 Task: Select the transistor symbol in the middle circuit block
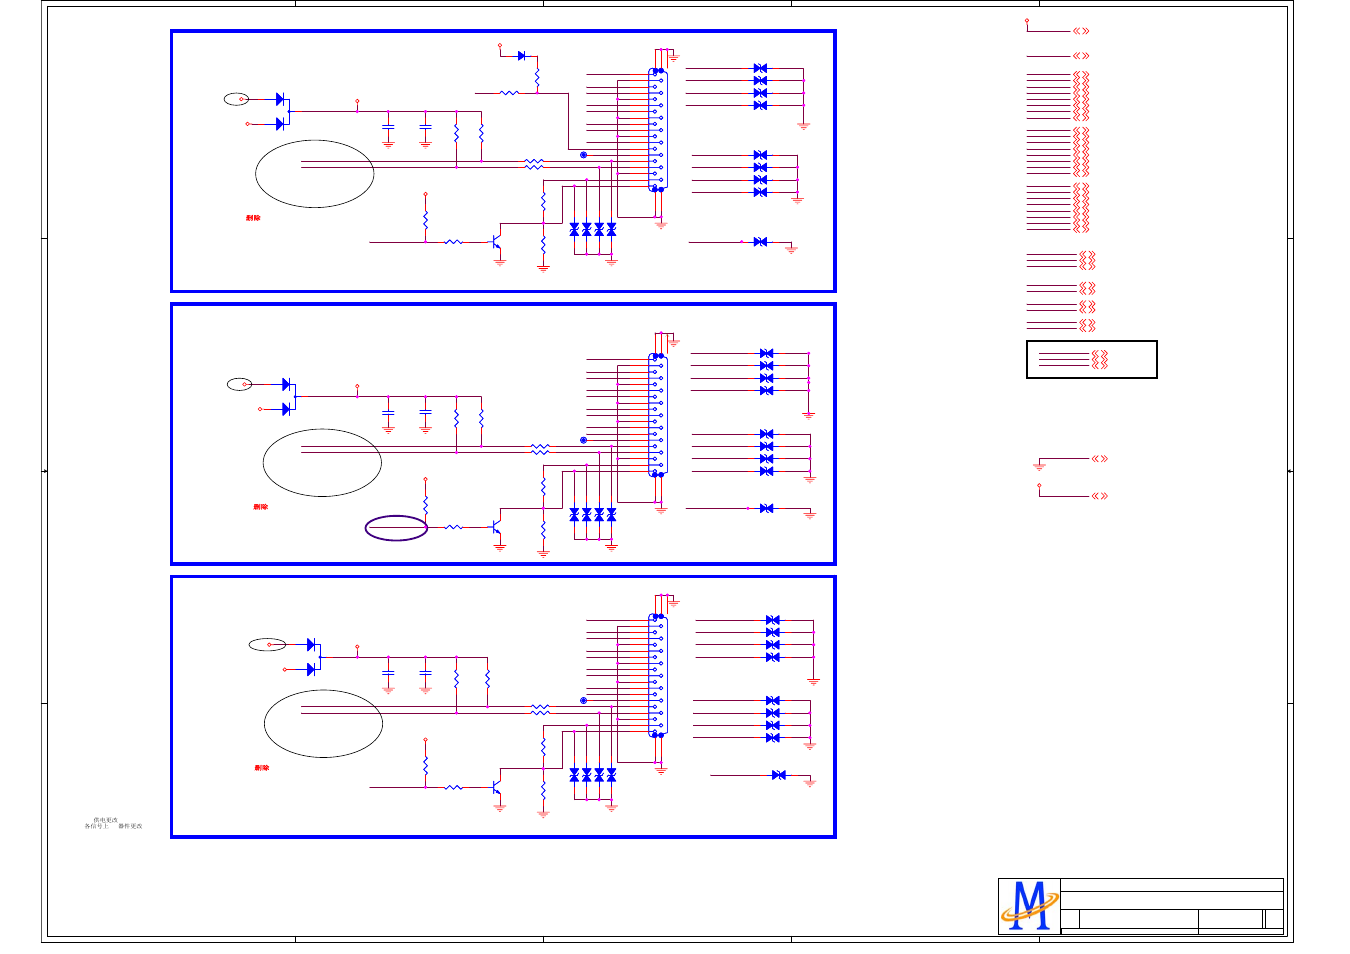[x=496, y=527]
